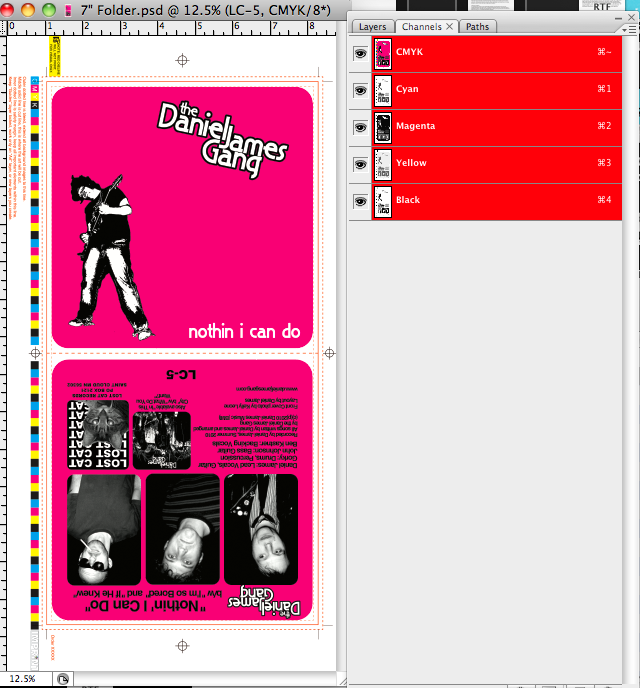
Task: Hide the Magenta channel eye icon
Action: pyautogui.click(x=359, y=127)
